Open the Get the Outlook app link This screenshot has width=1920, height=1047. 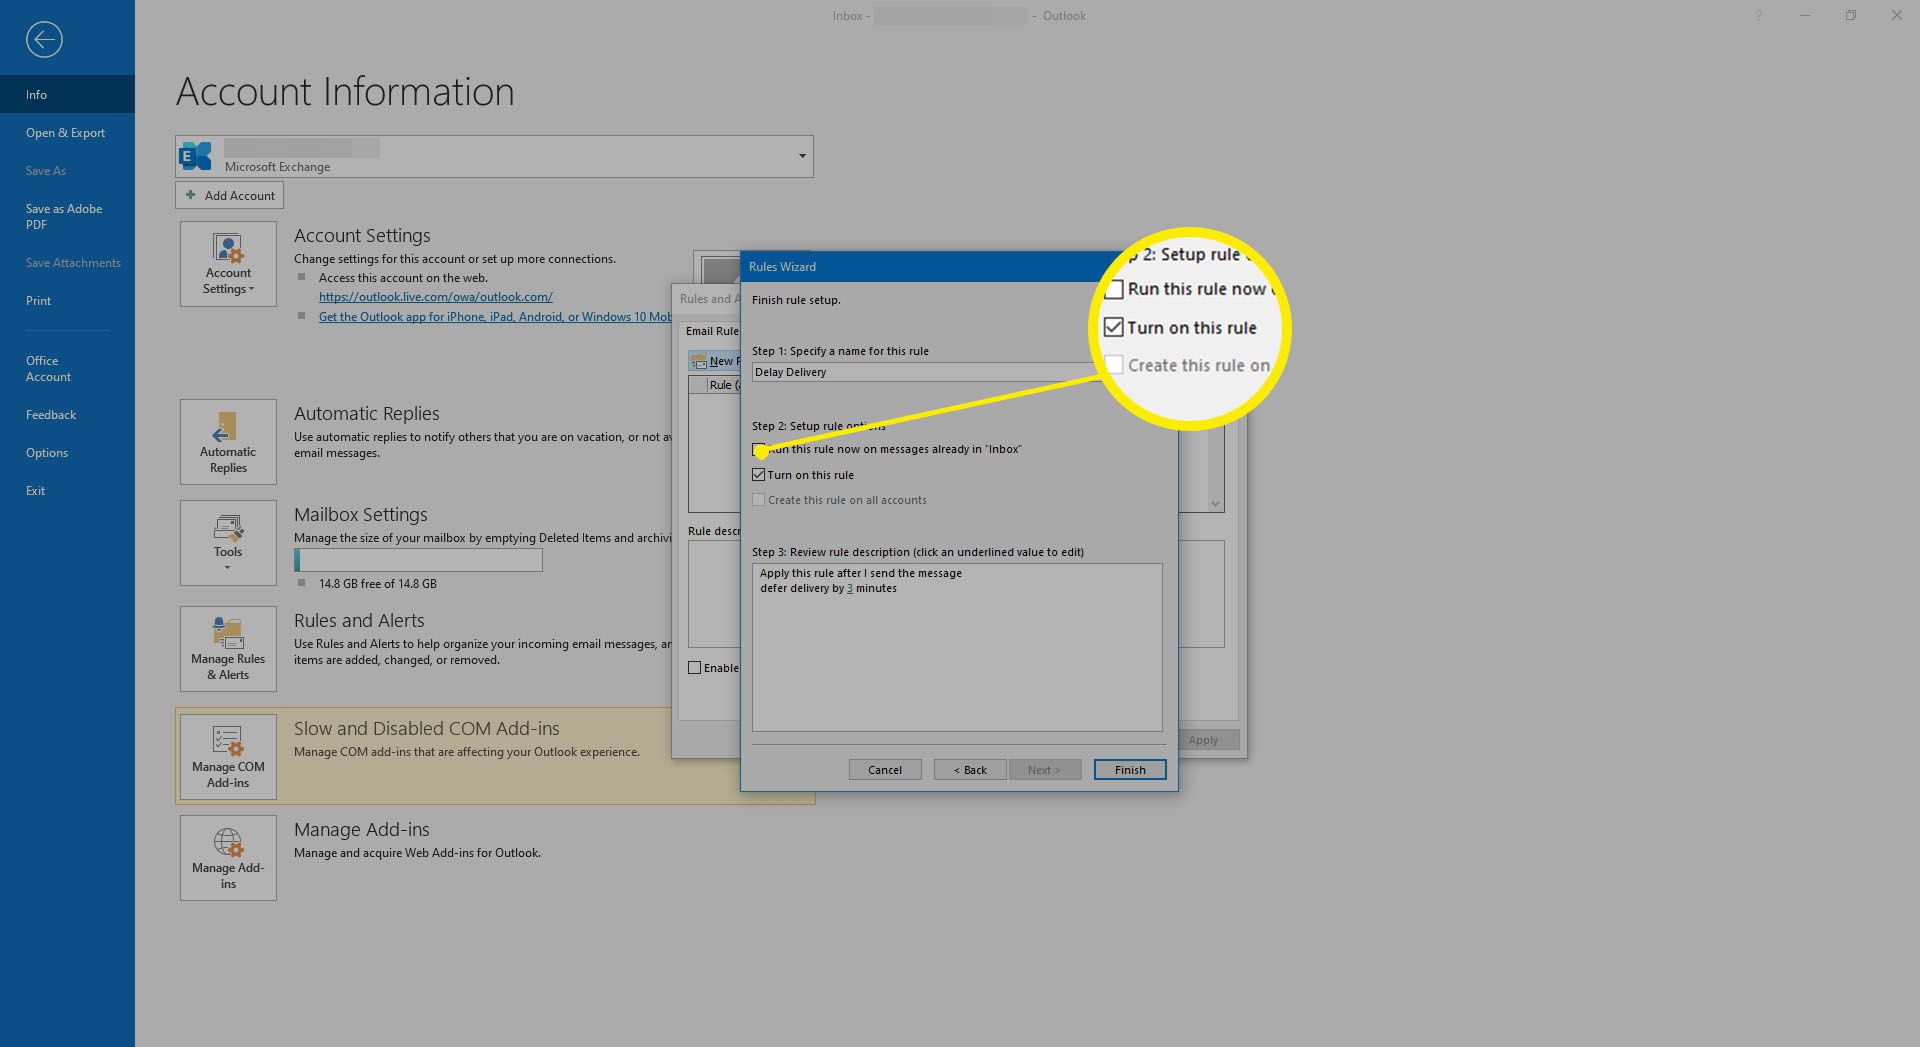tap(495, 316)
